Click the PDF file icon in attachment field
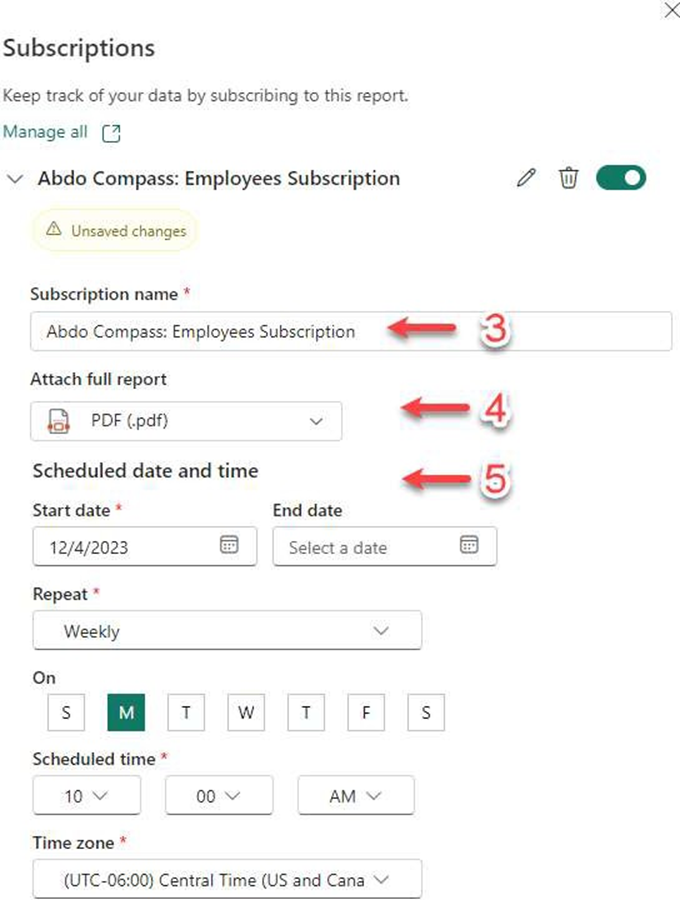This screenshot has width=680, height=900. tap(56, 421)
